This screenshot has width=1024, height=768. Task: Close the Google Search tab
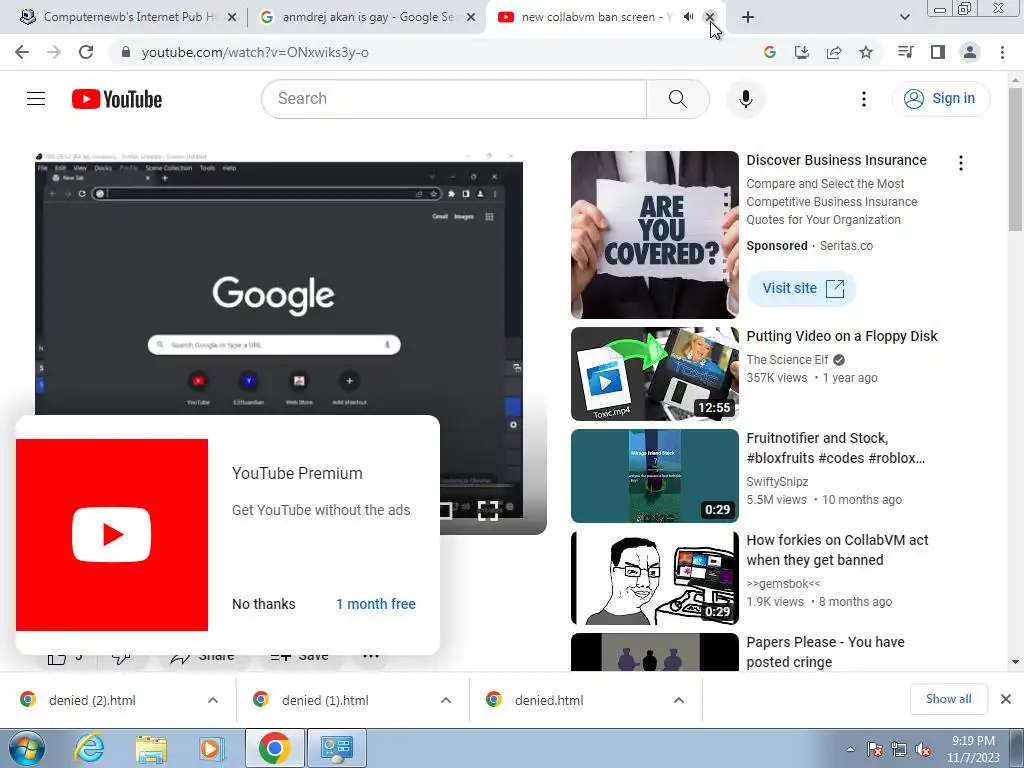[471, 17]
